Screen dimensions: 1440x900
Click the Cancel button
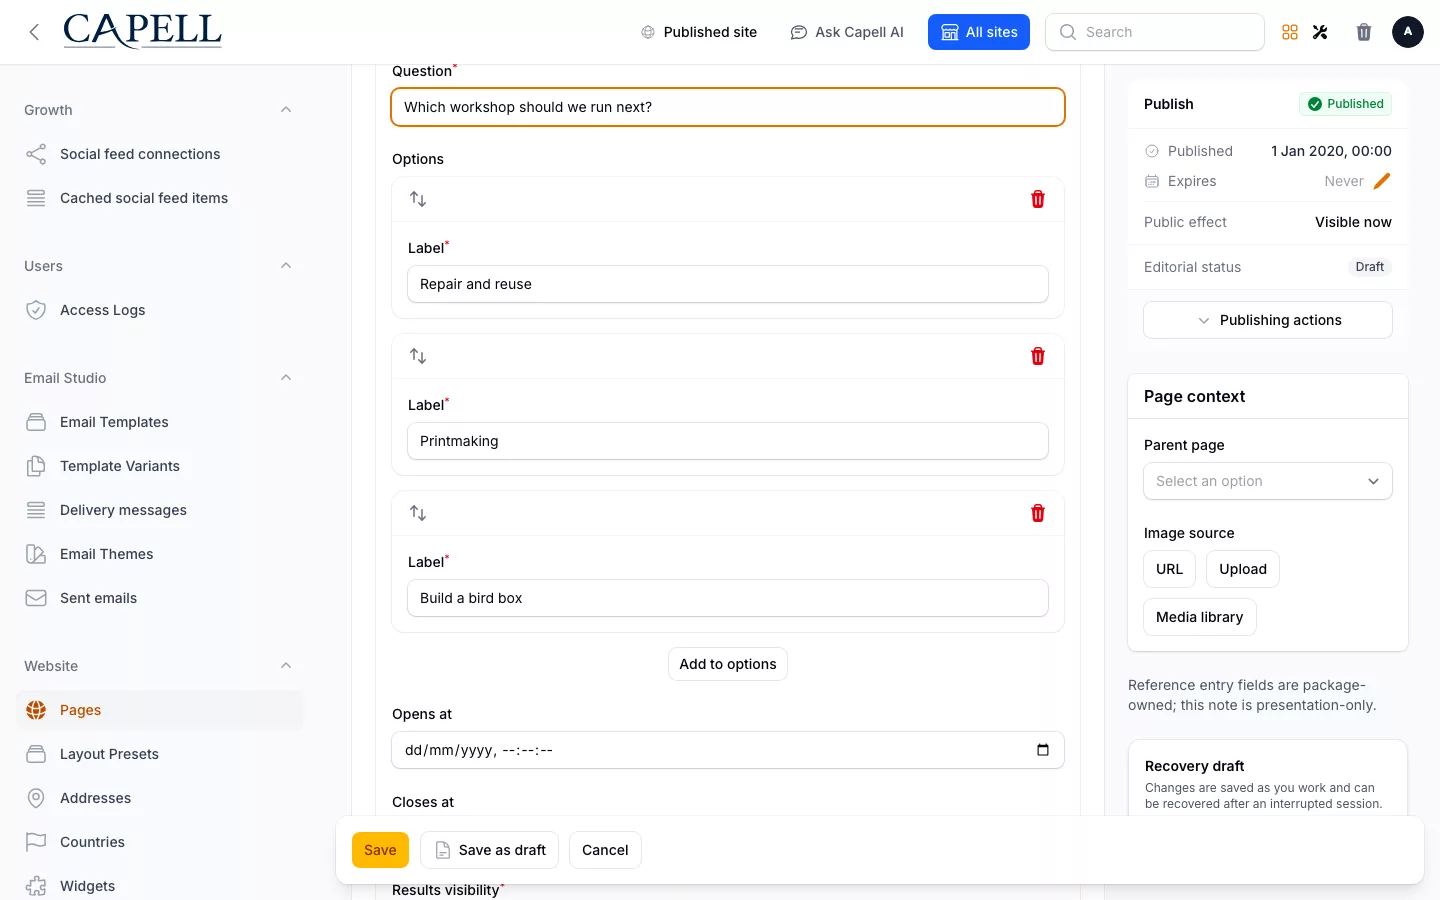pyautogui.click(x=605, y=850)
